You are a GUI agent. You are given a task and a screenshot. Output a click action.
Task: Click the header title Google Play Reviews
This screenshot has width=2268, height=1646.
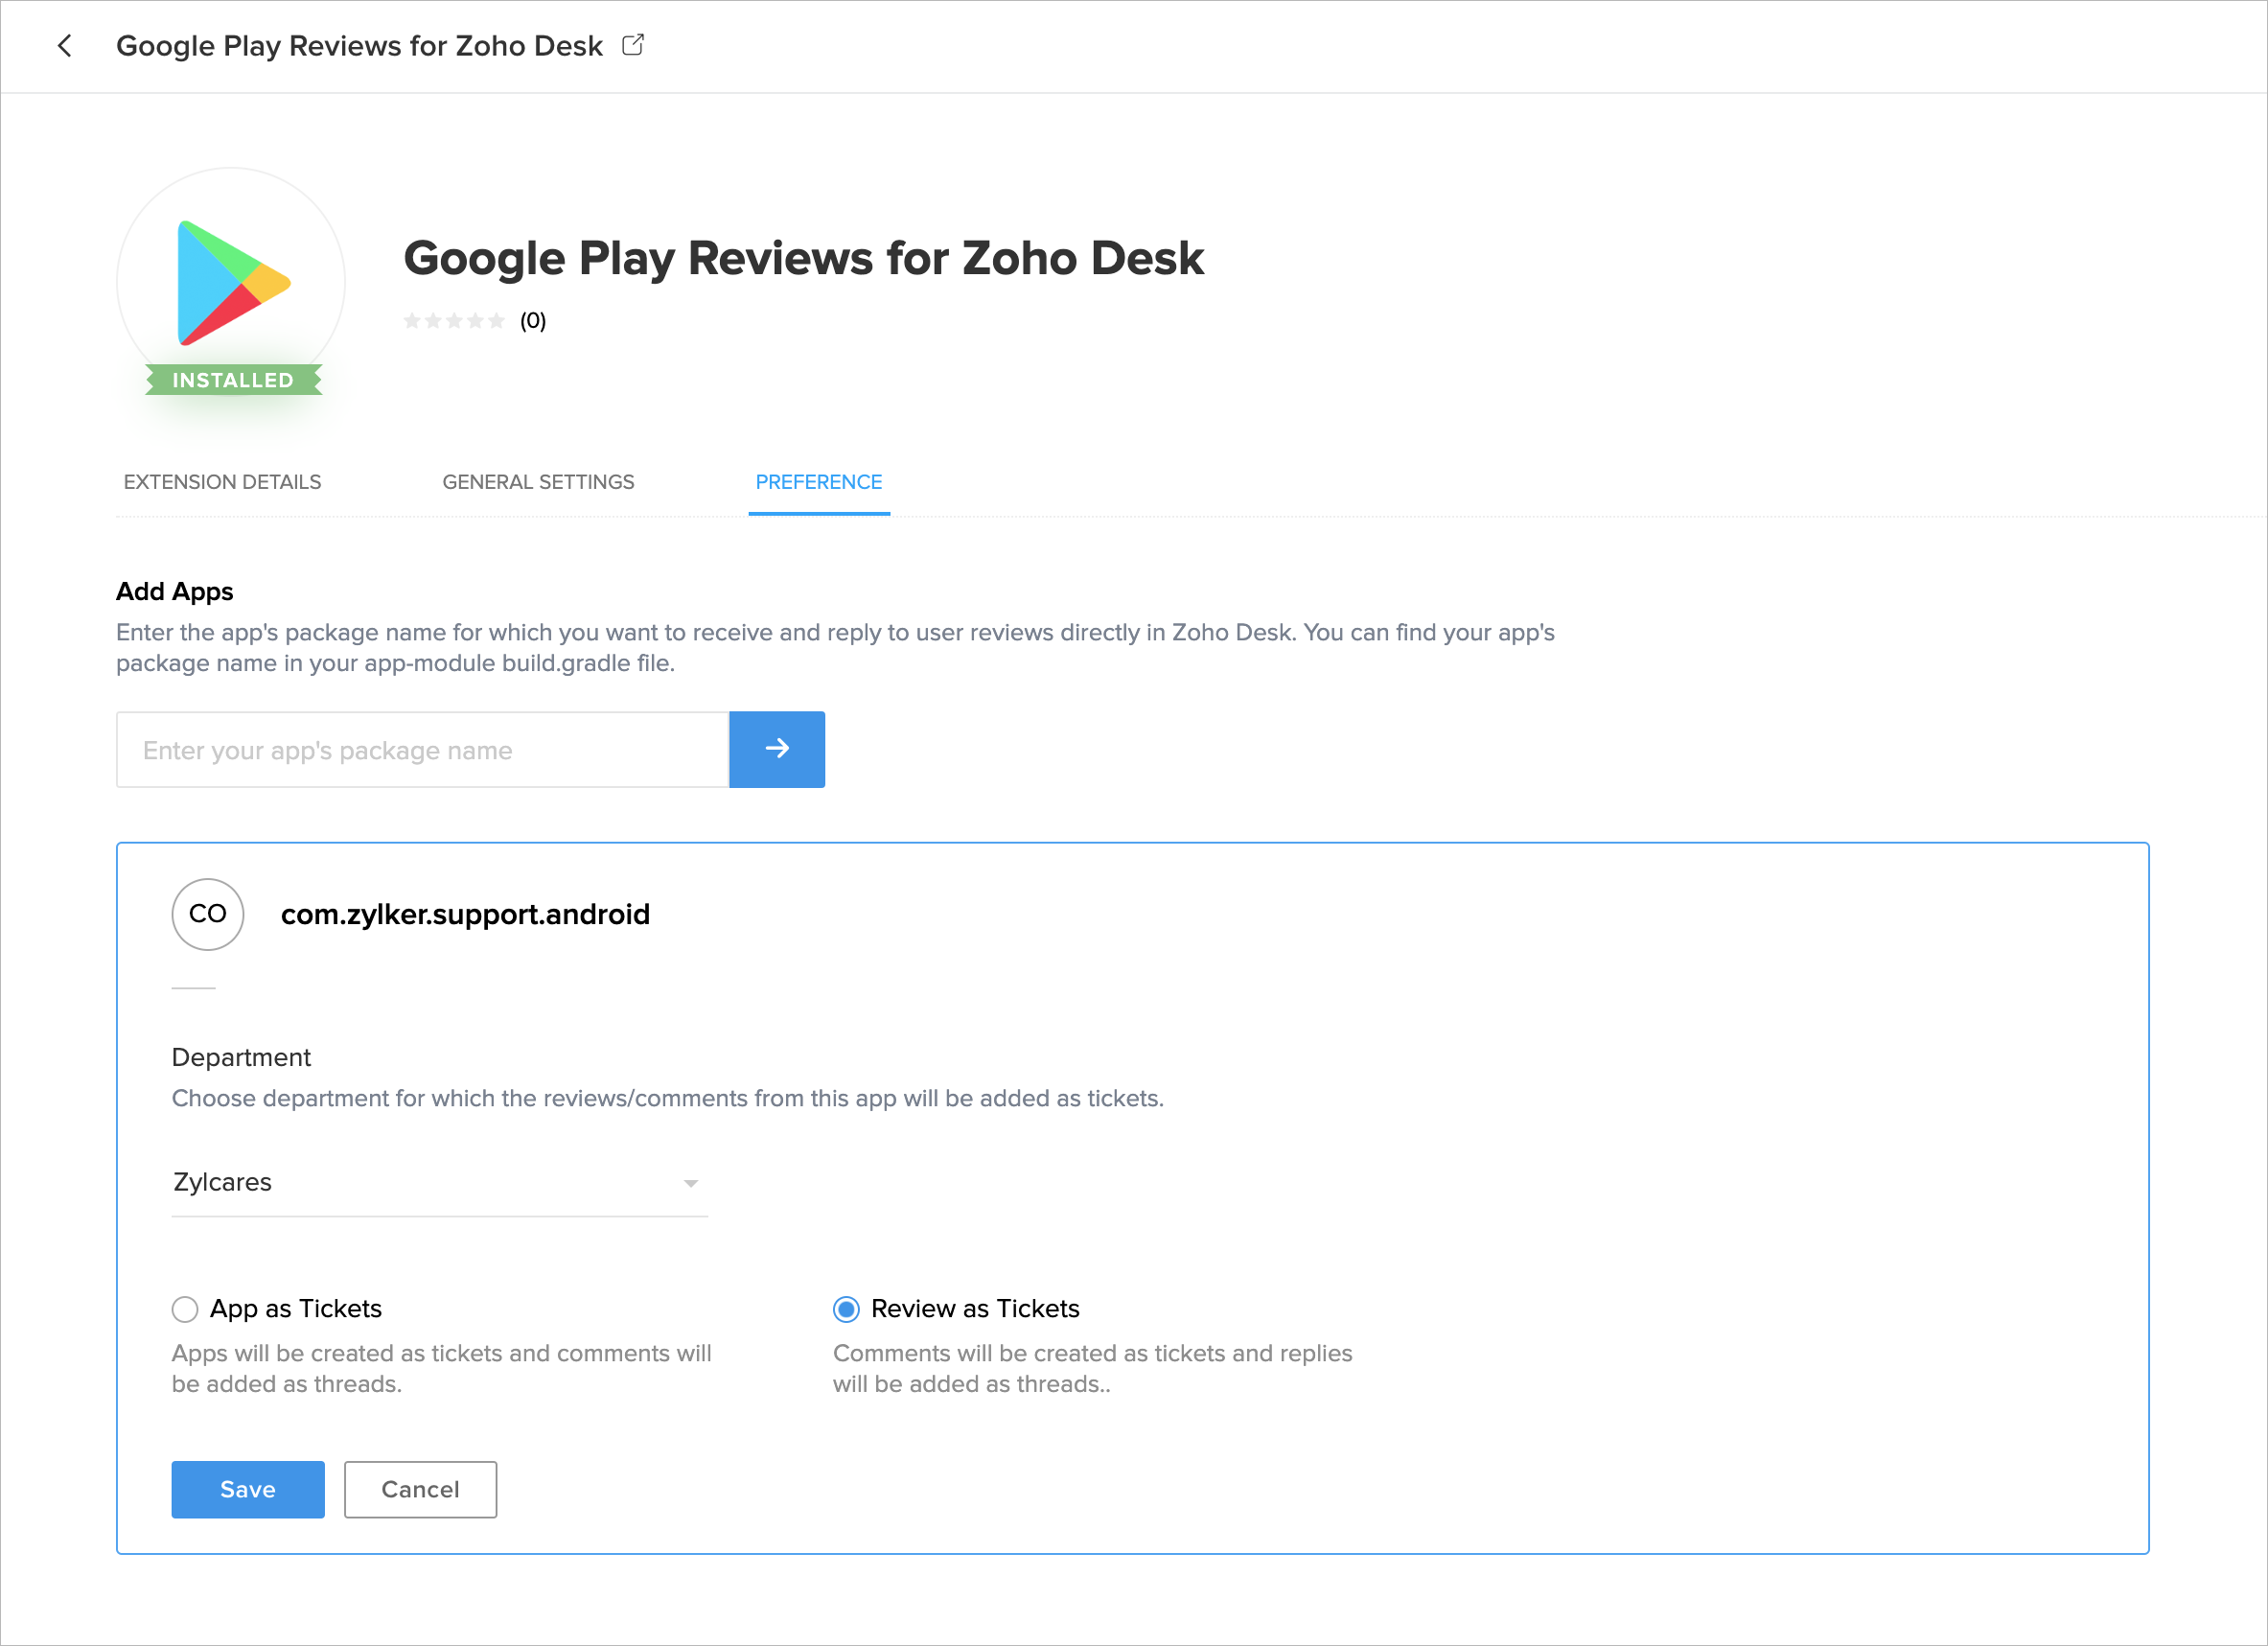click(x=359, y=46)
